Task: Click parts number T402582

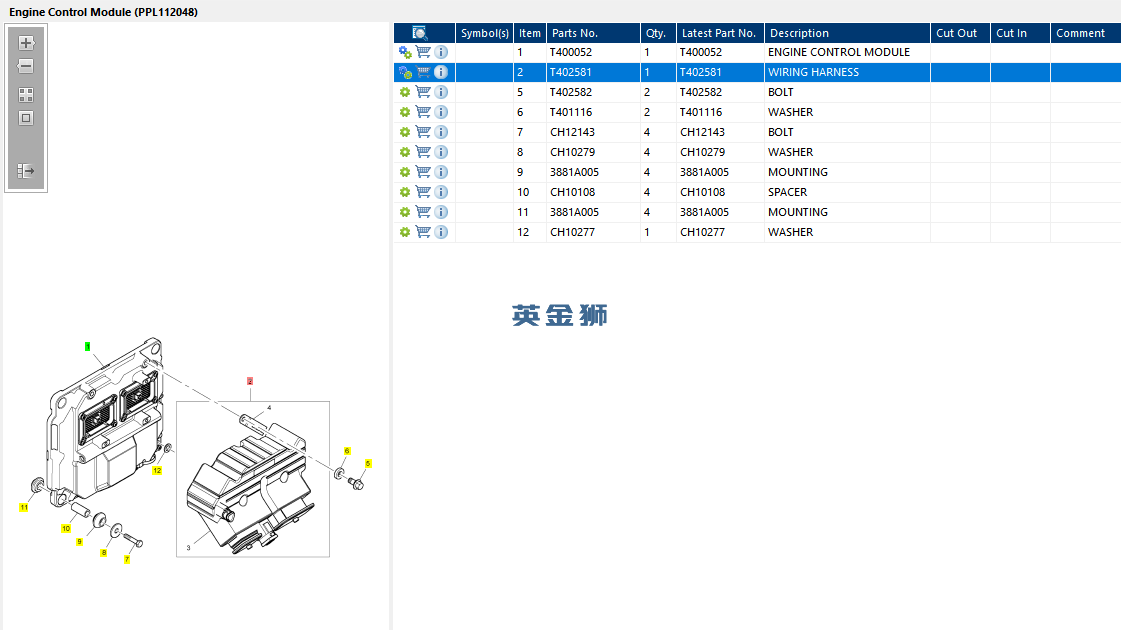Action: [571, 92]
